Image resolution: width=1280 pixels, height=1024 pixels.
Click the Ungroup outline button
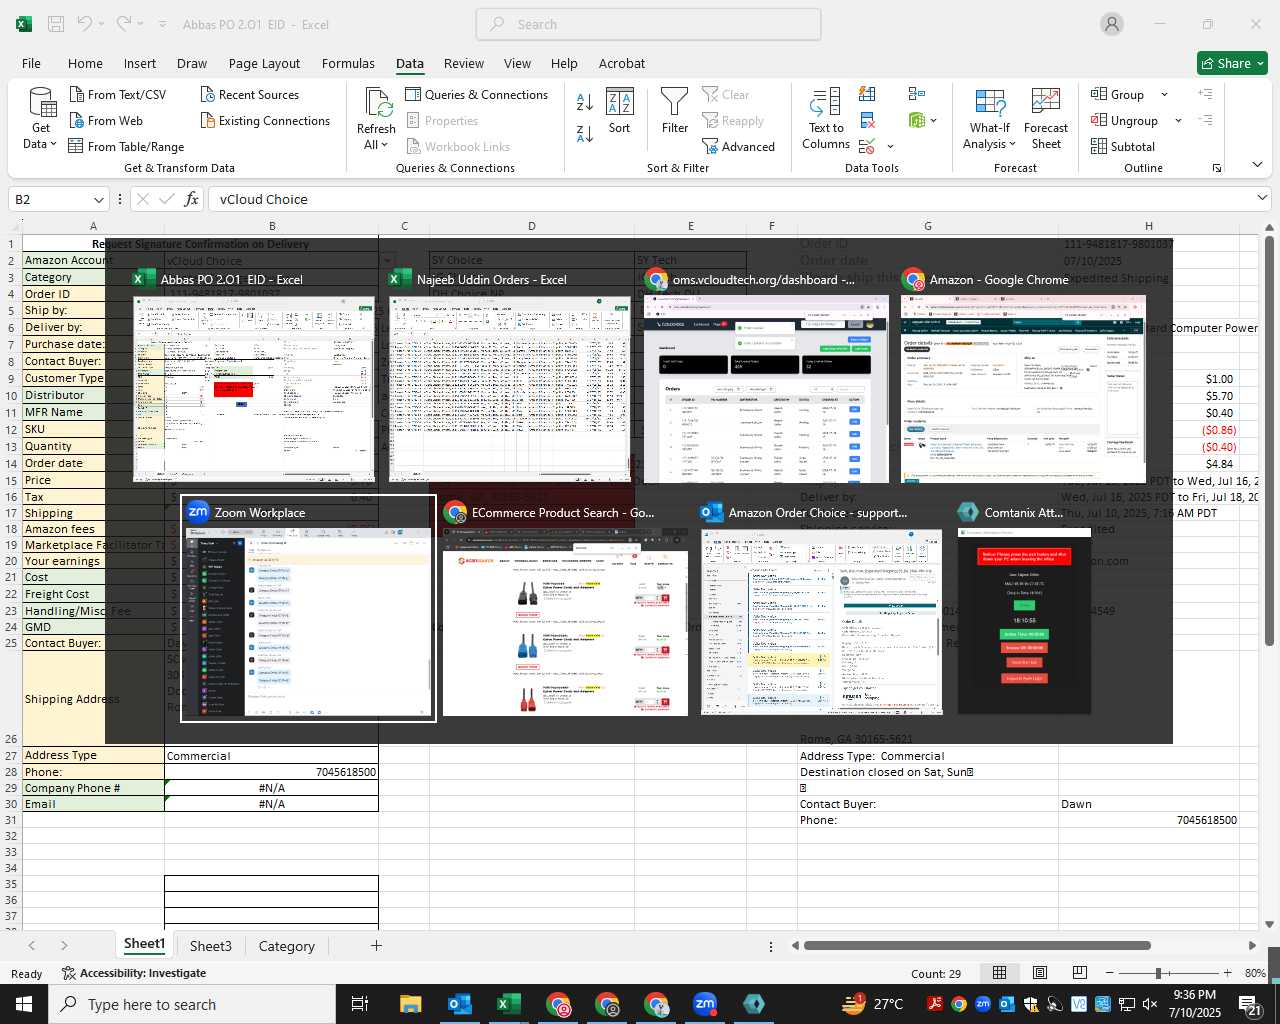point(1125,121)
